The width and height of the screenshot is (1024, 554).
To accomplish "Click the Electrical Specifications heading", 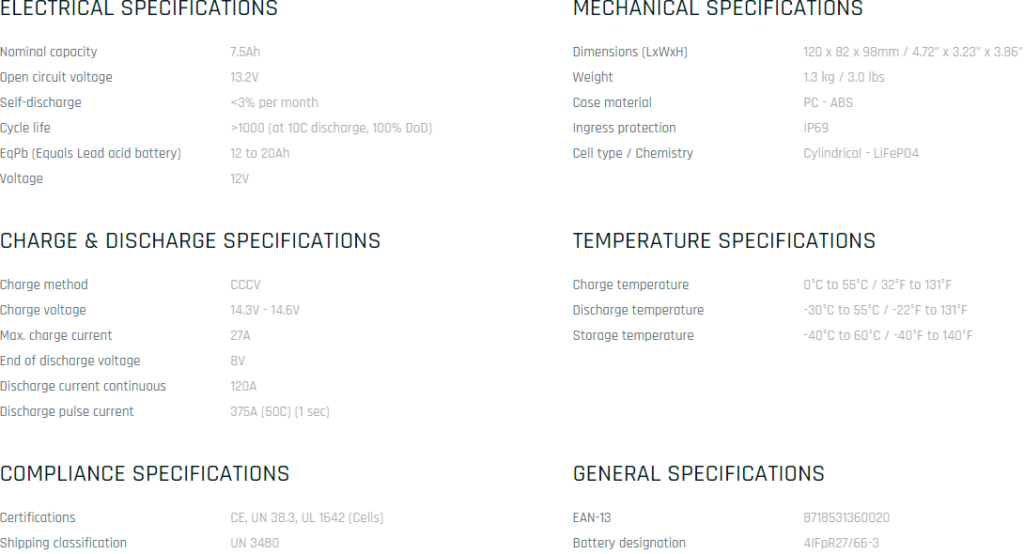I will tap(139, 9).
